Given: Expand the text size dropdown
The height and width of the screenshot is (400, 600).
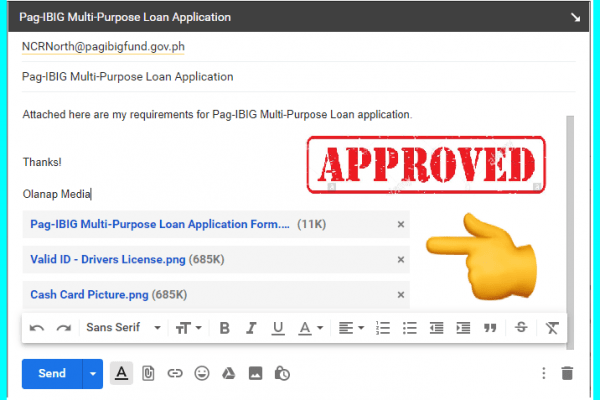Looking at the screenshot, I should pyautogui.click(x=190, y=327).
